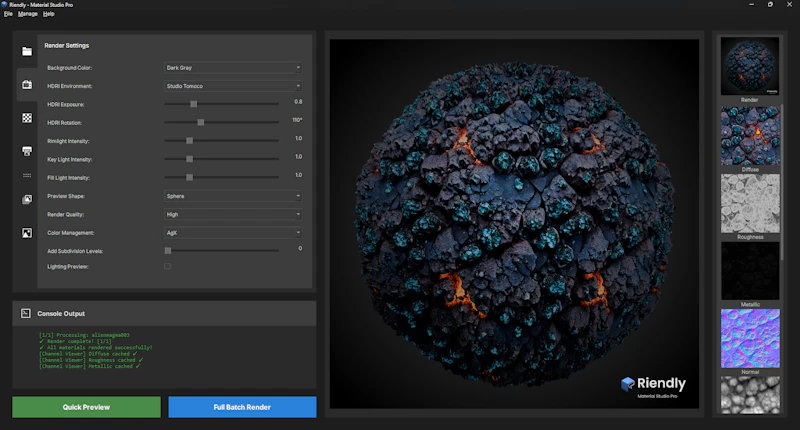Open the Render Quality dropdown

coord(233,214)
